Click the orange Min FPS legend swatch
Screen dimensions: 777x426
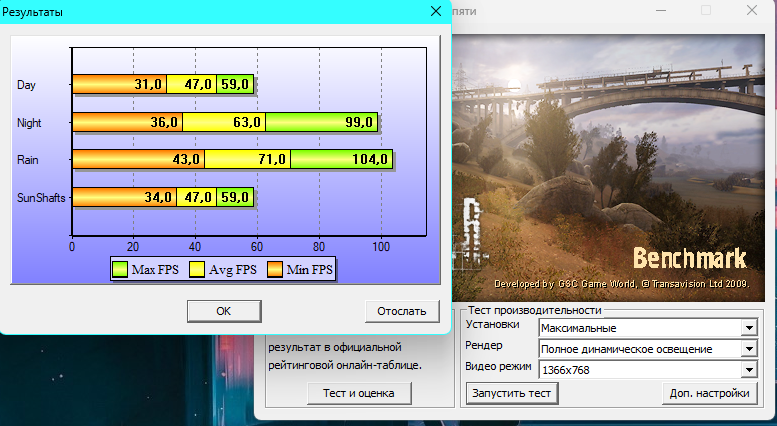(x=275, y=269)
